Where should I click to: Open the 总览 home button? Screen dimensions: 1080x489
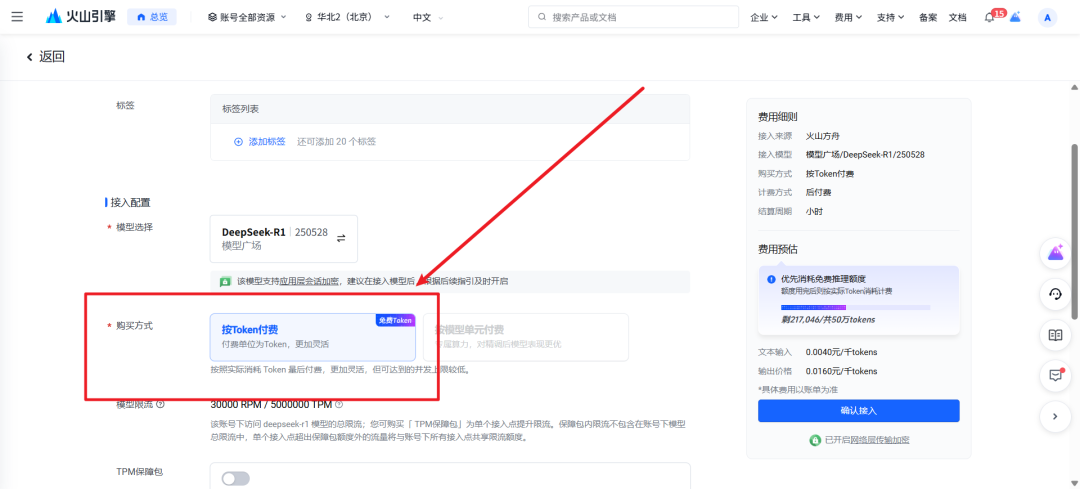tap(152, 17)
